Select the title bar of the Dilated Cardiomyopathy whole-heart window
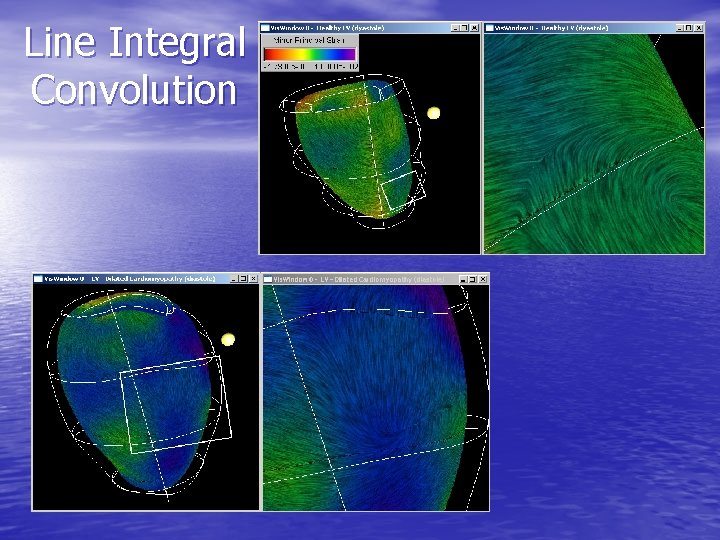The width and height of the screenshot is (720, 540). (146, 279)
